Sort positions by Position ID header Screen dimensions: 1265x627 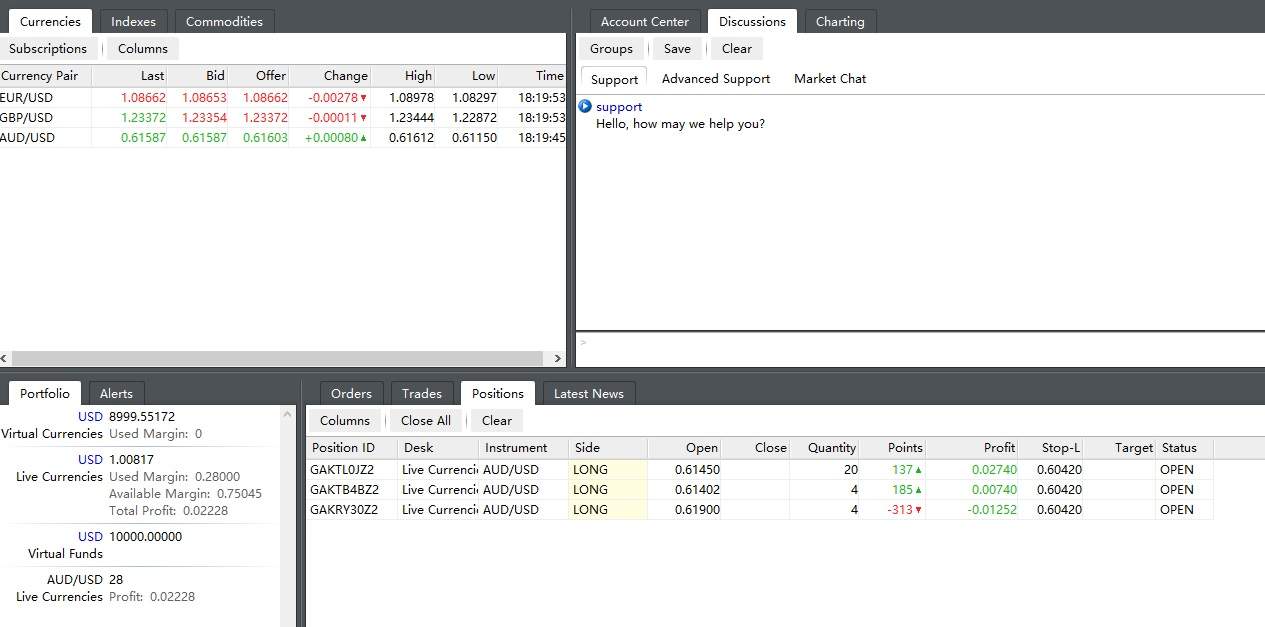352,447
